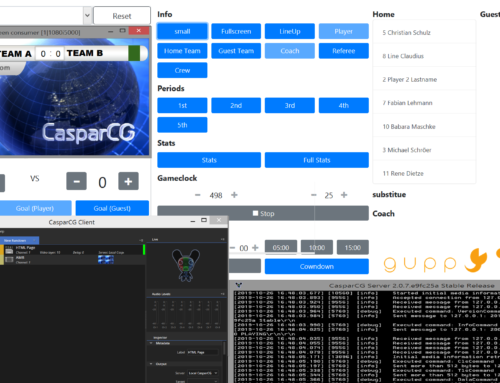Click Goal (Player) button
Image resolution: width=500 pixels, height=383 pixels.
(x=35, y=208)
